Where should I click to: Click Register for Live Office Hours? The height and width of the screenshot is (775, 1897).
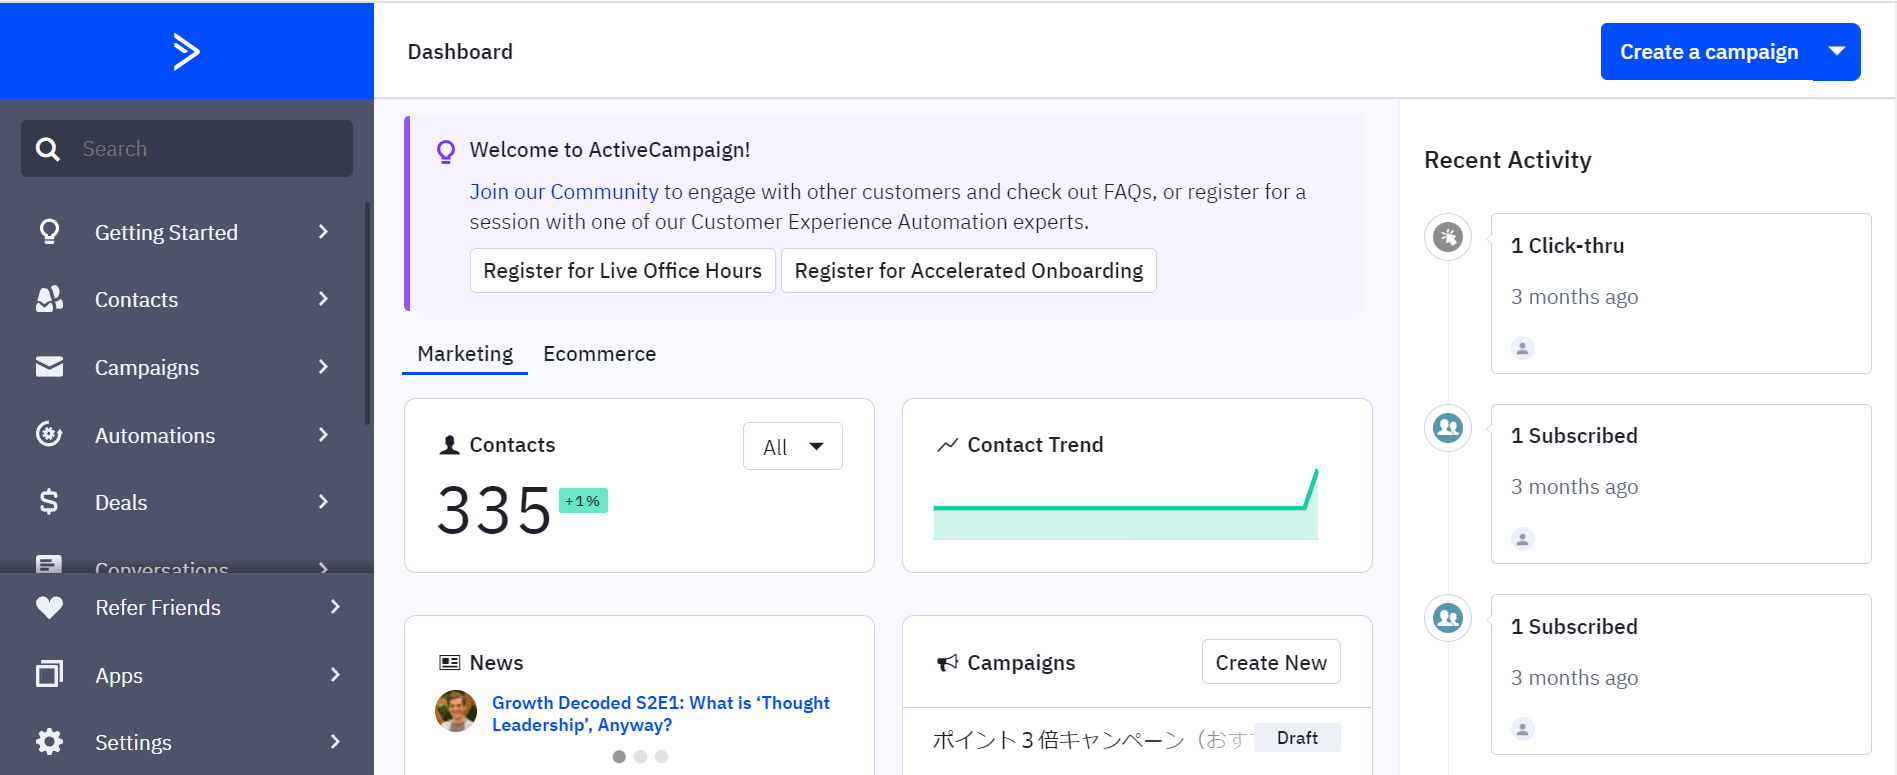point(623,271)
